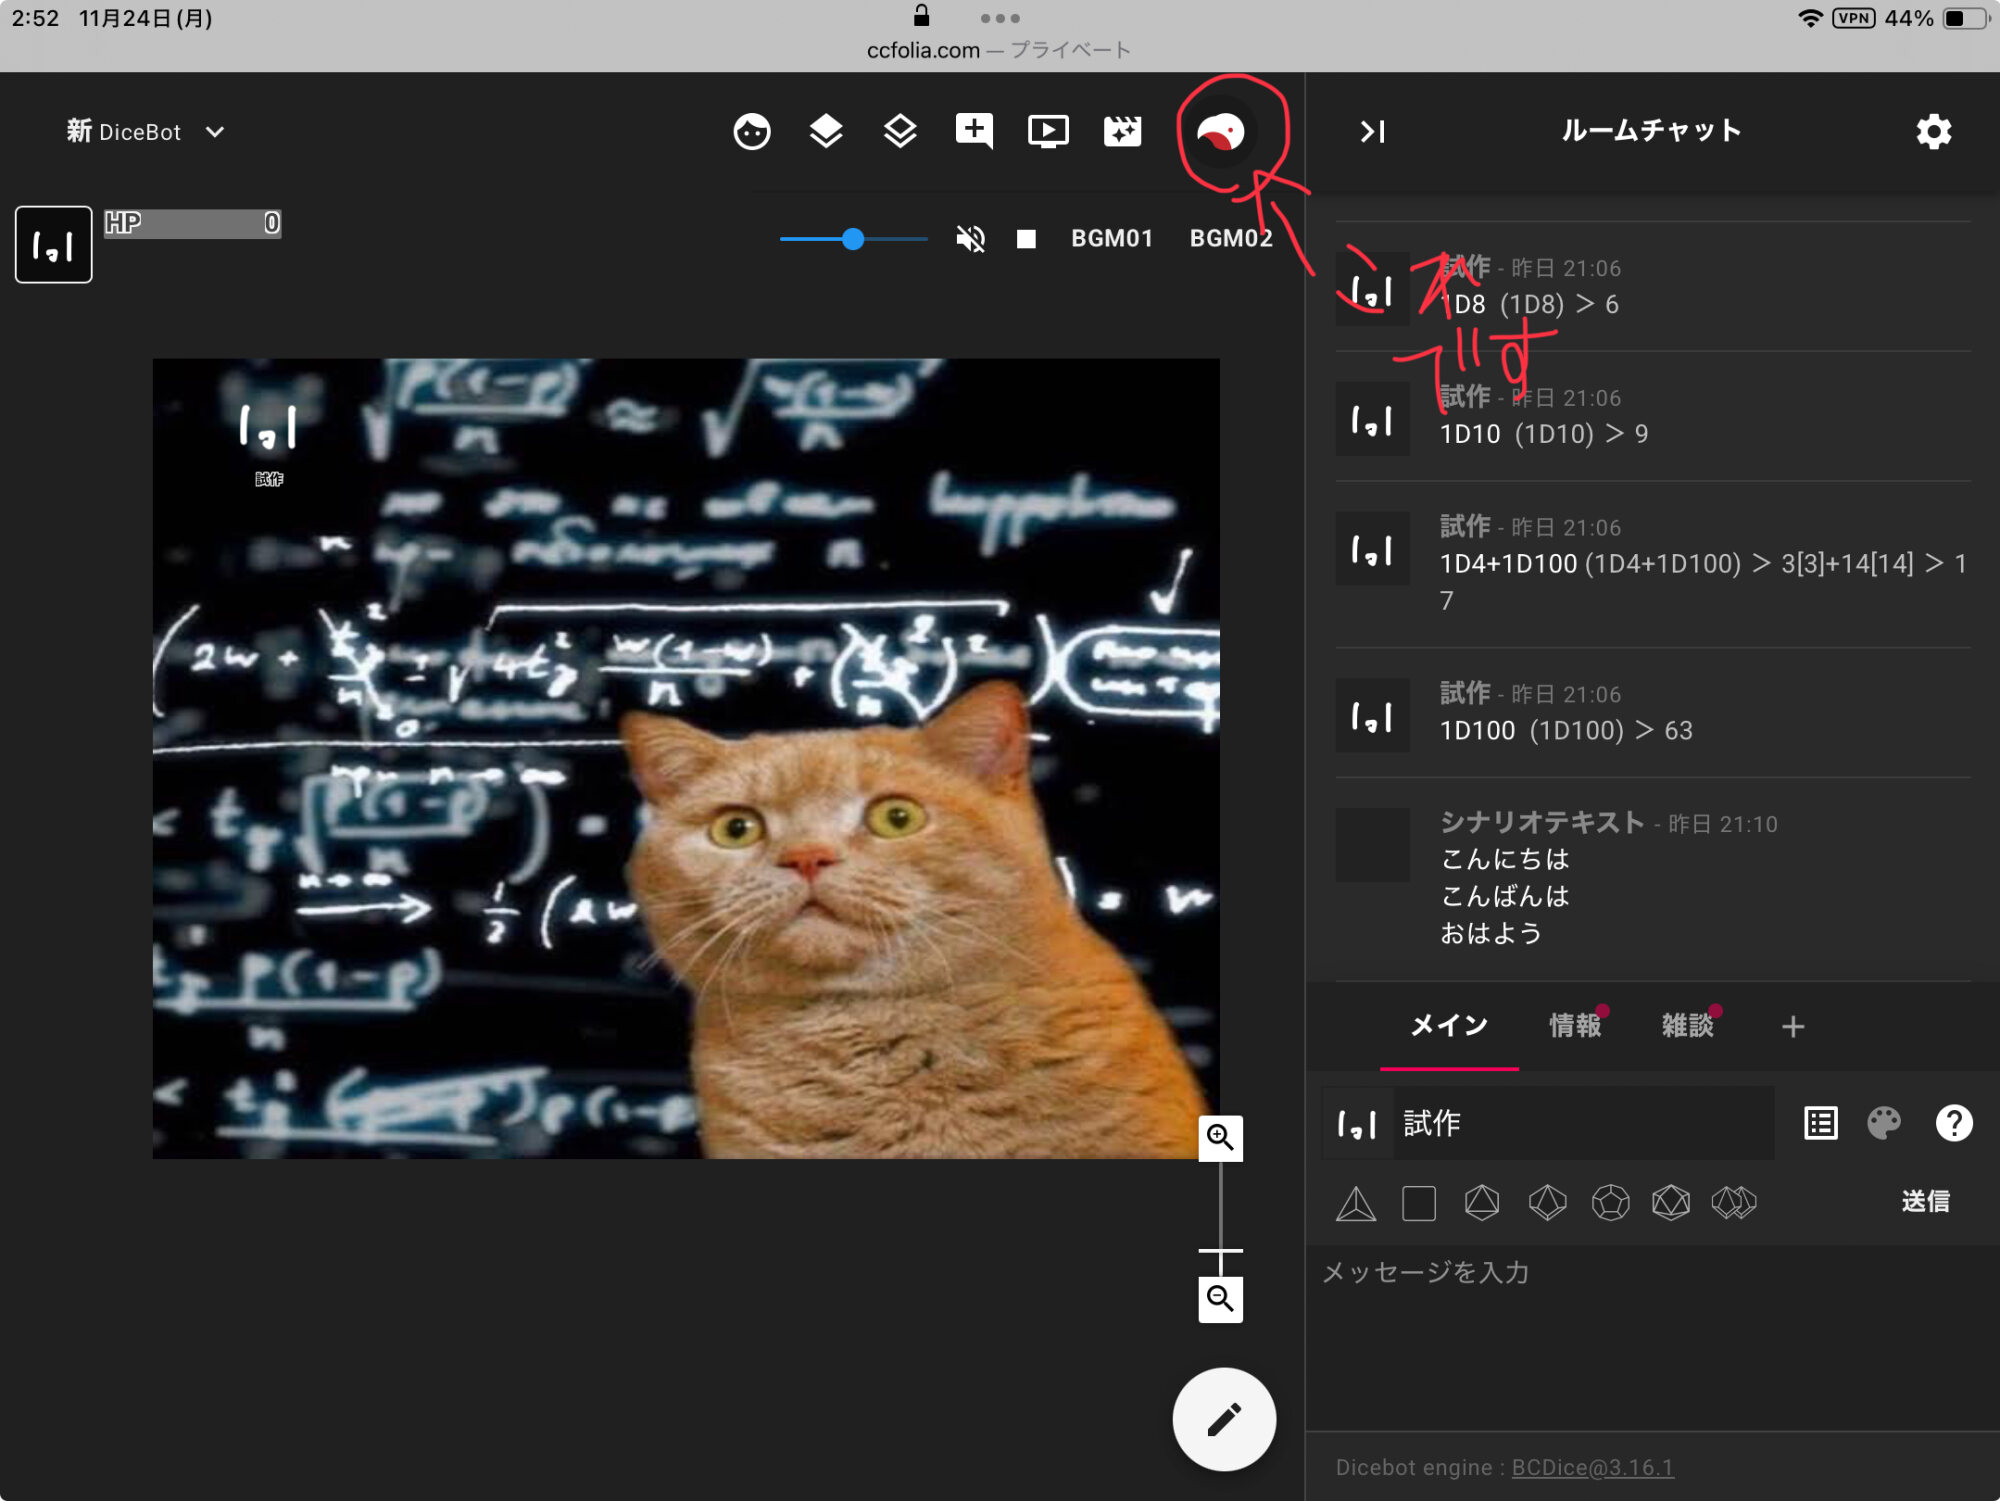Click the red bird icon in toolbar
2000x1501 pixels.
1221,132
